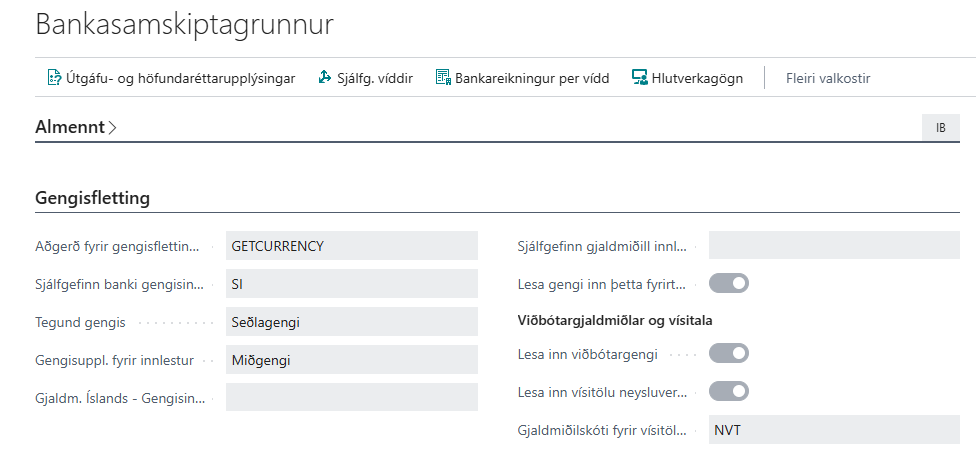The height and width of the screenshot is (460, 976).
Task: Turn off Lesa inn vísitölu neysluverðs switch
Action: point(729,391)
